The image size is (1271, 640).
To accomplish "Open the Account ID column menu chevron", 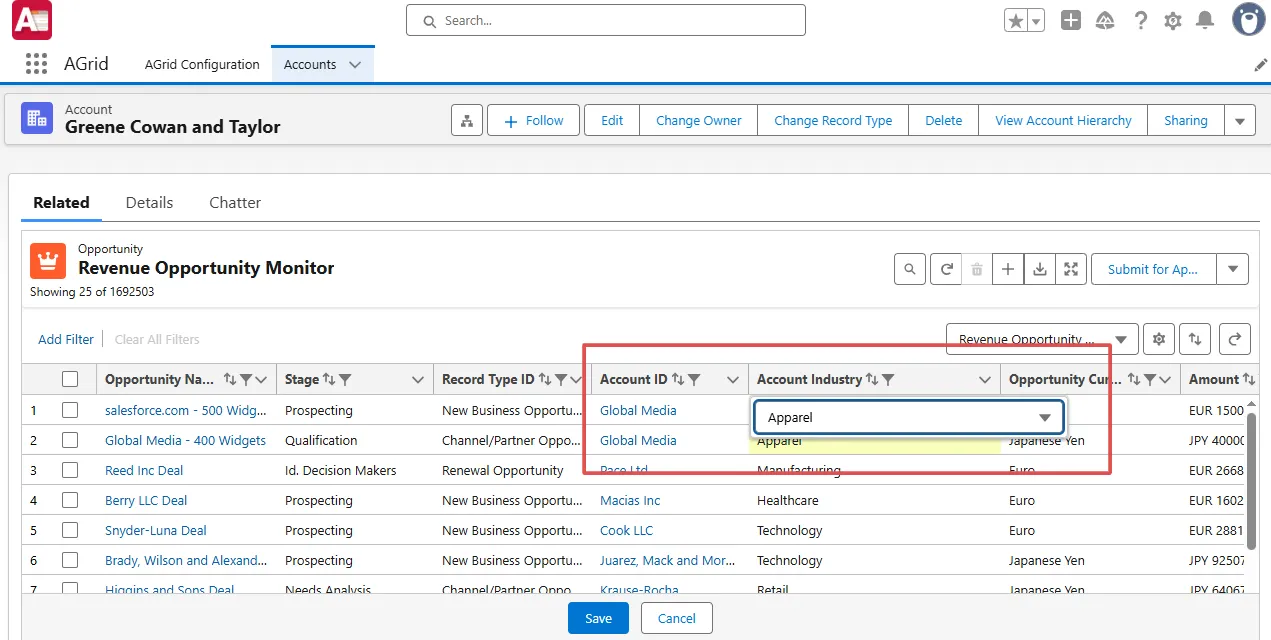I will 733,380.
